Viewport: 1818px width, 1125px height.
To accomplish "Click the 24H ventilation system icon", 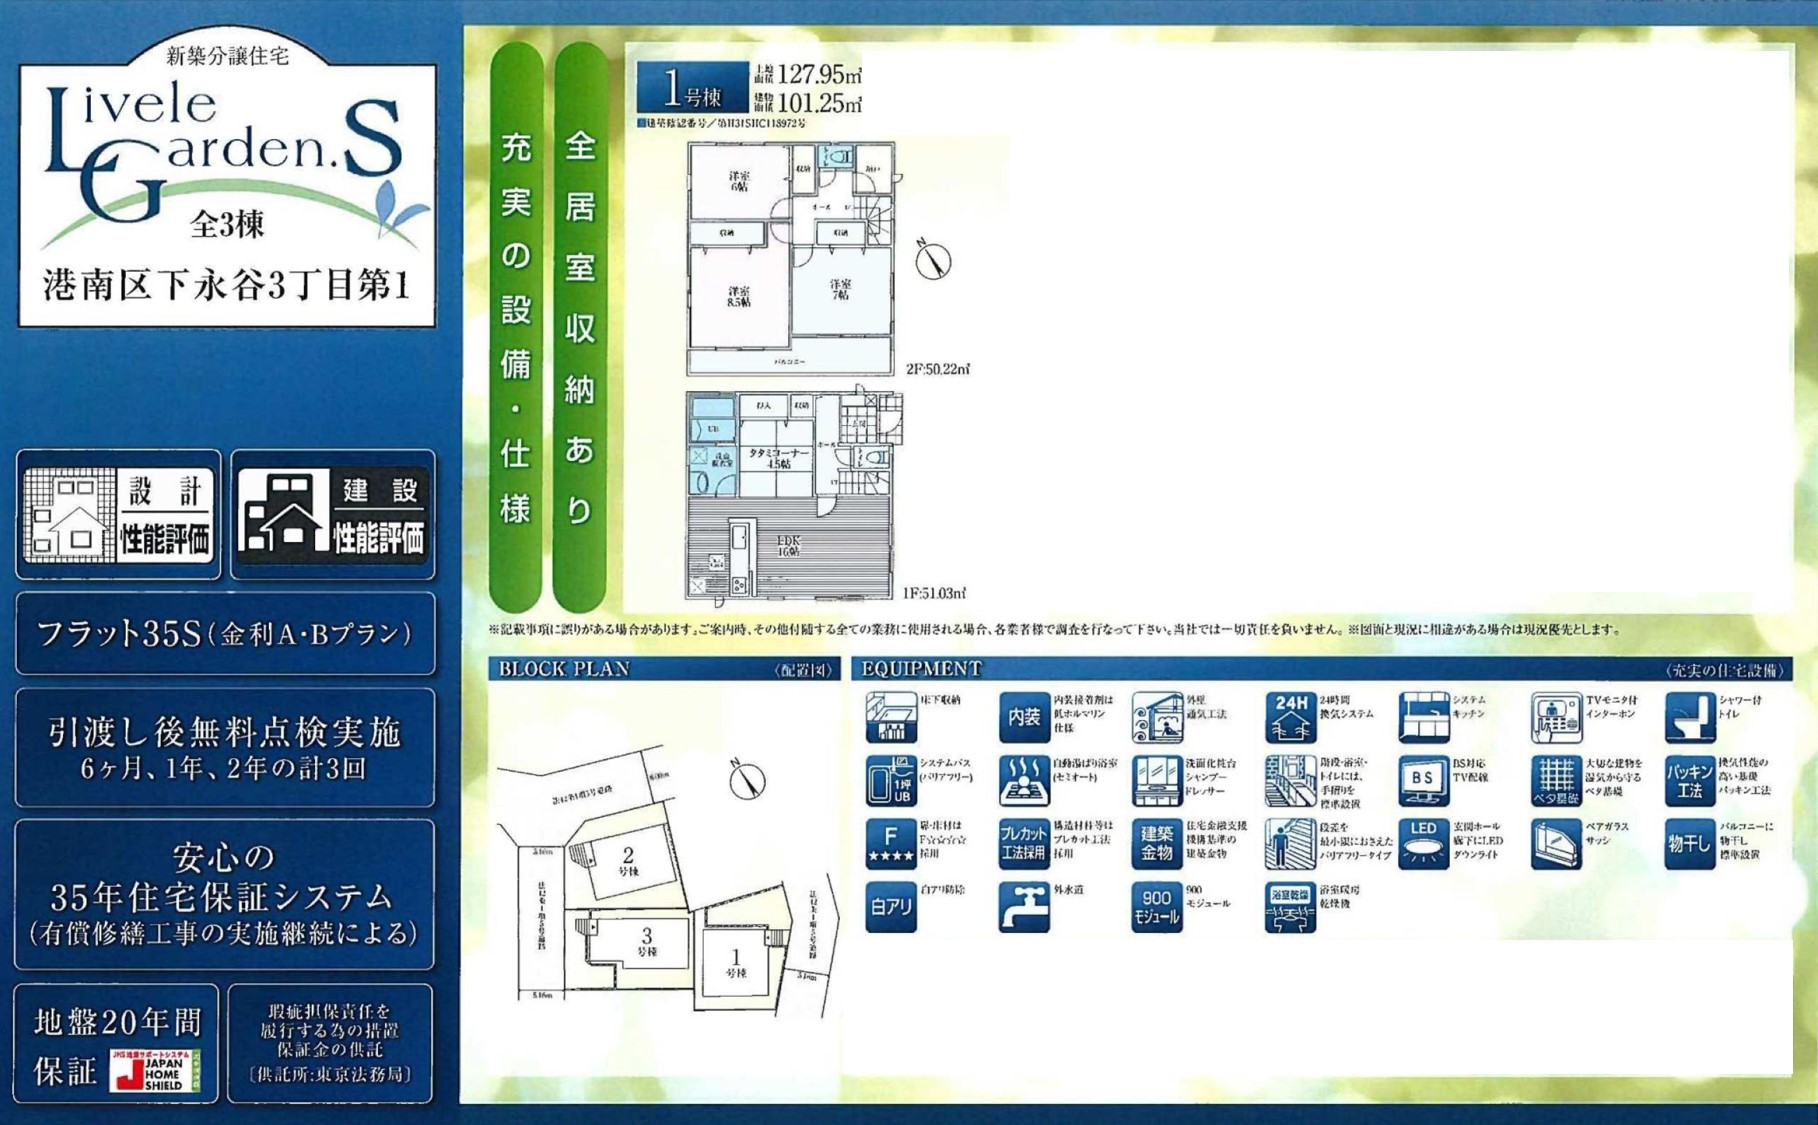I will pos(1289,716).
